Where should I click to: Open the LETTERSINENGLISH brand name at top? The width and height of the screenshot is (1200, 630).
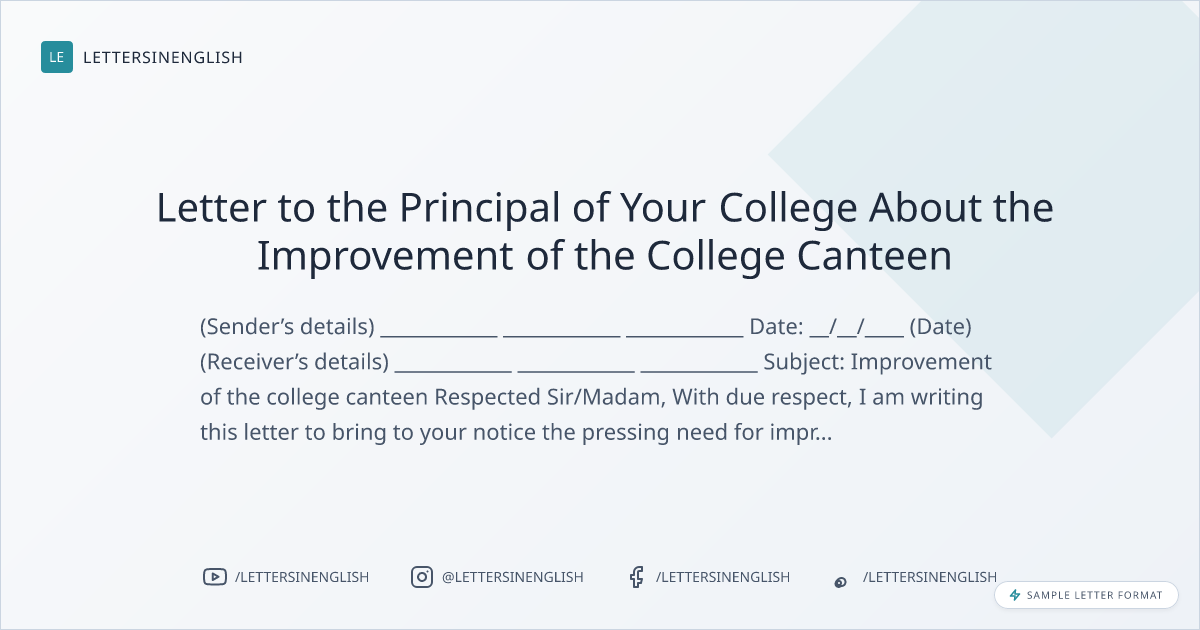coord(163,57)
